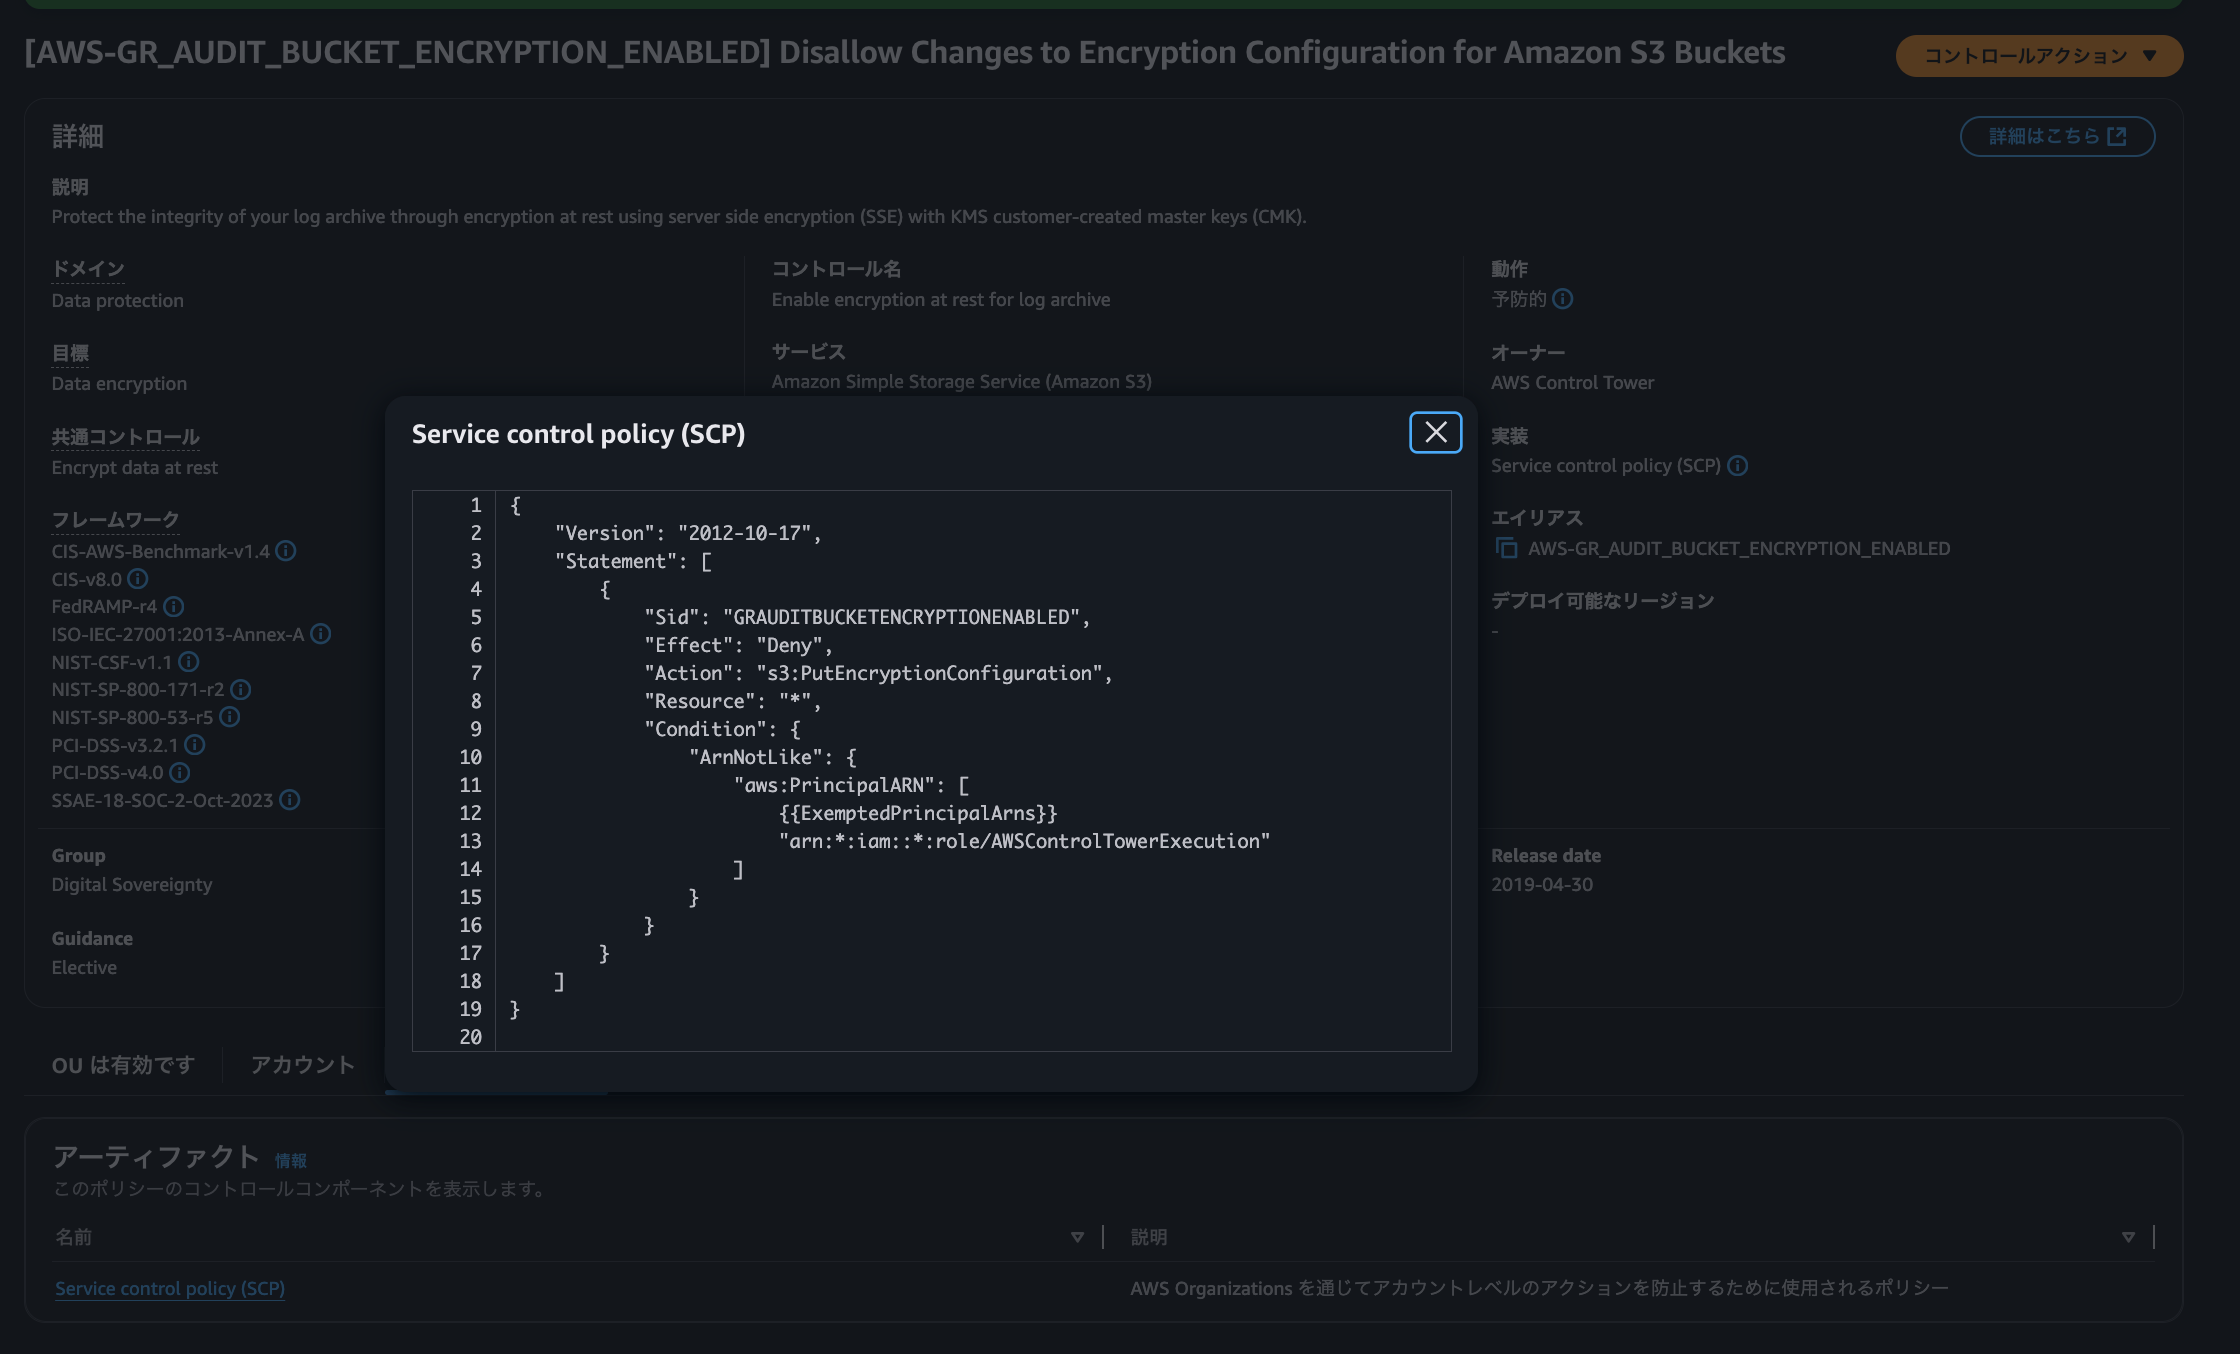The image size is (2240, 1354).
Task: Click the "aws:PrincipalARN" key line
Action: [851, 785]
